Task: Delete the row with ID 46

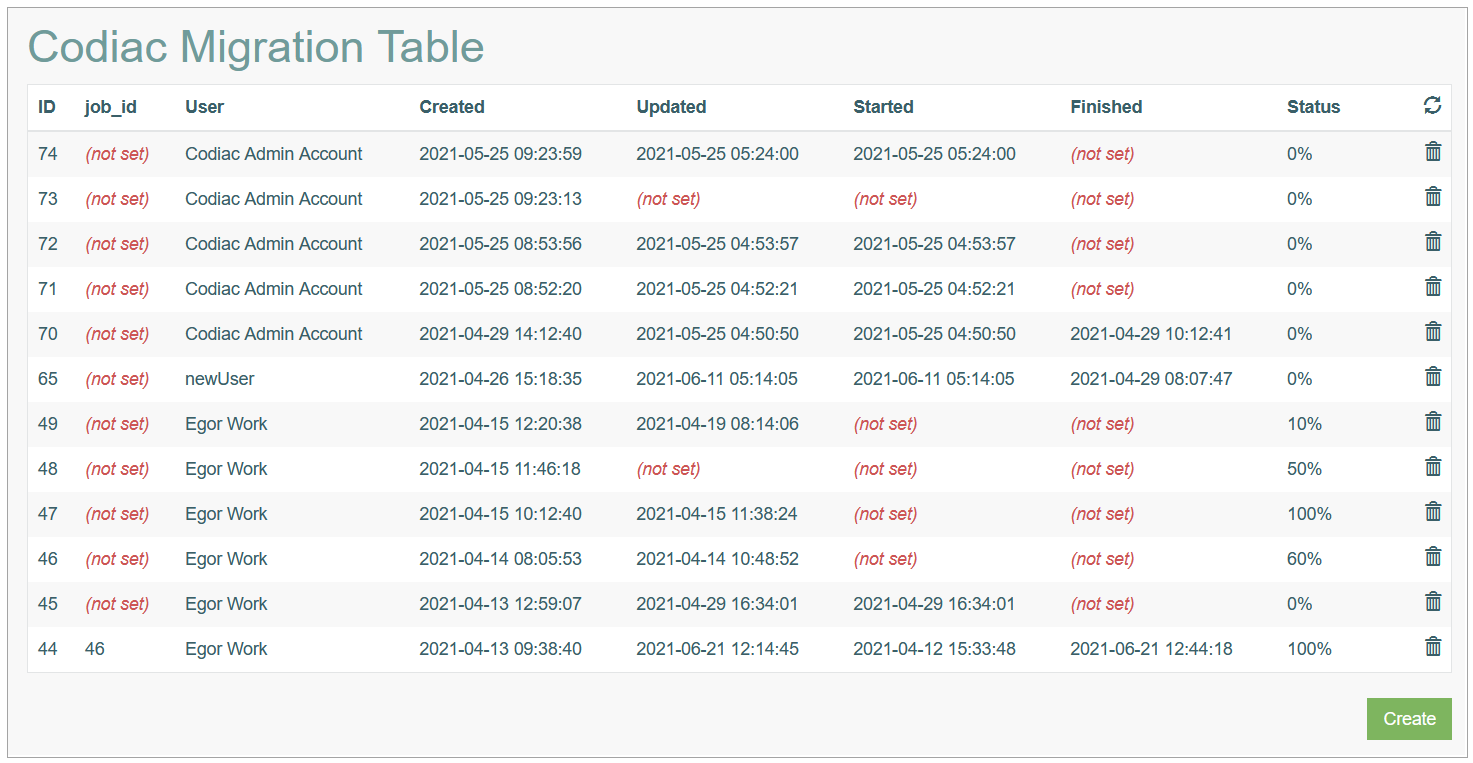Action: click(1433, 556)
